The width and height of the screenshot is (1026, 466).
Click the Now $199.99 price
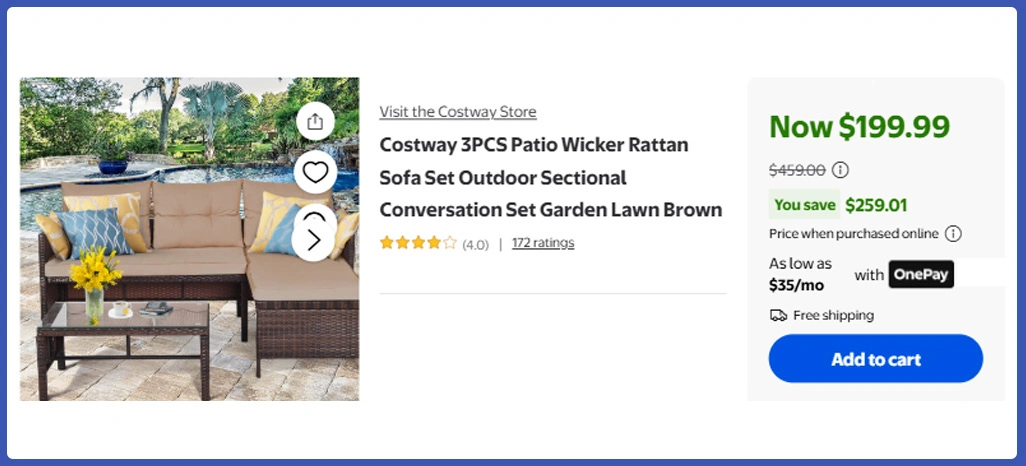click(x=859, y=127)
